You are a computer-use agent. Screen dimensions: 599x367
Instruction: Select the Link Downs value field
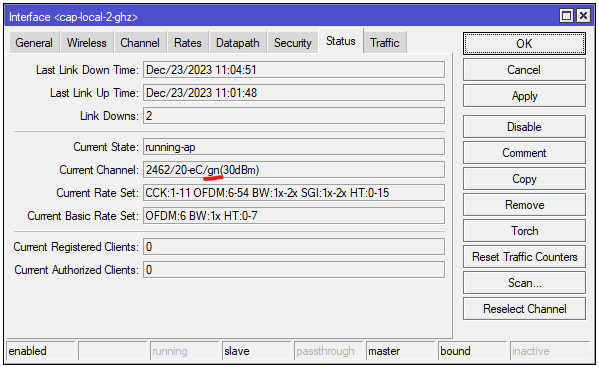pos(294,116)
